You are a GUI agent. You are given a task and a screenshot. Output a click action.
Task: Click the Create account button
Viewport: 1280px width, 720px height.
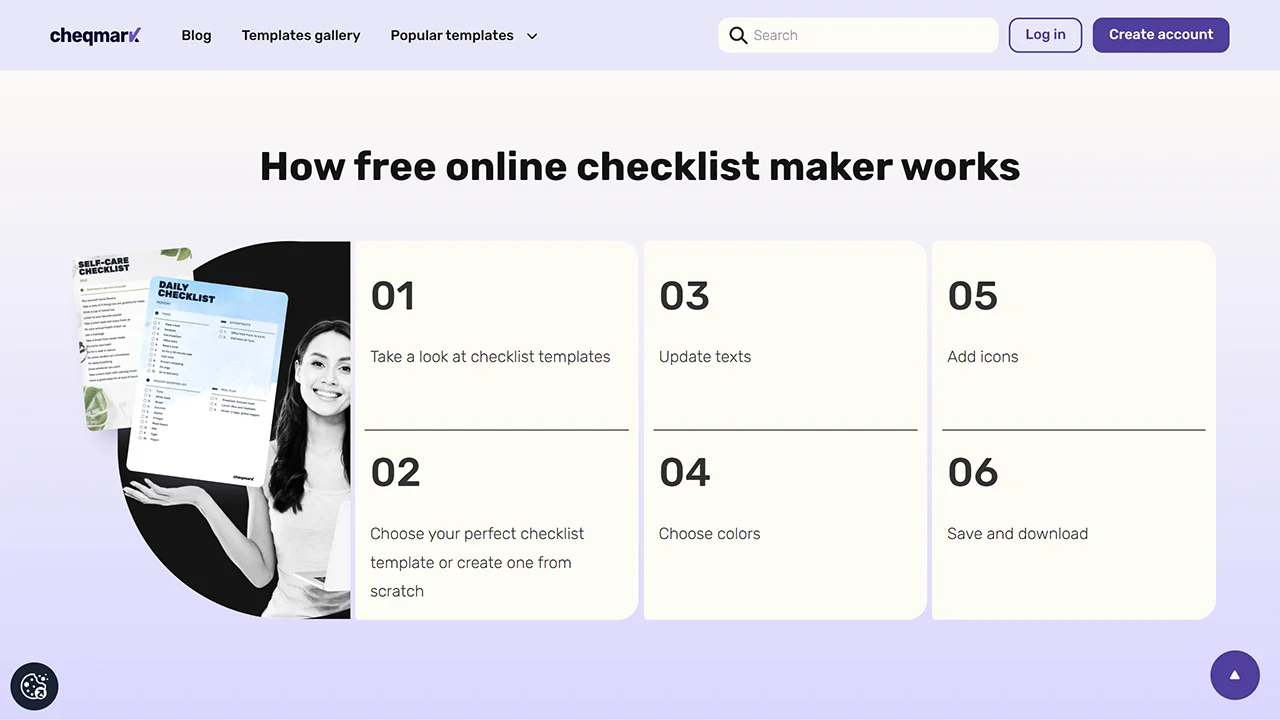(1161, 34)
